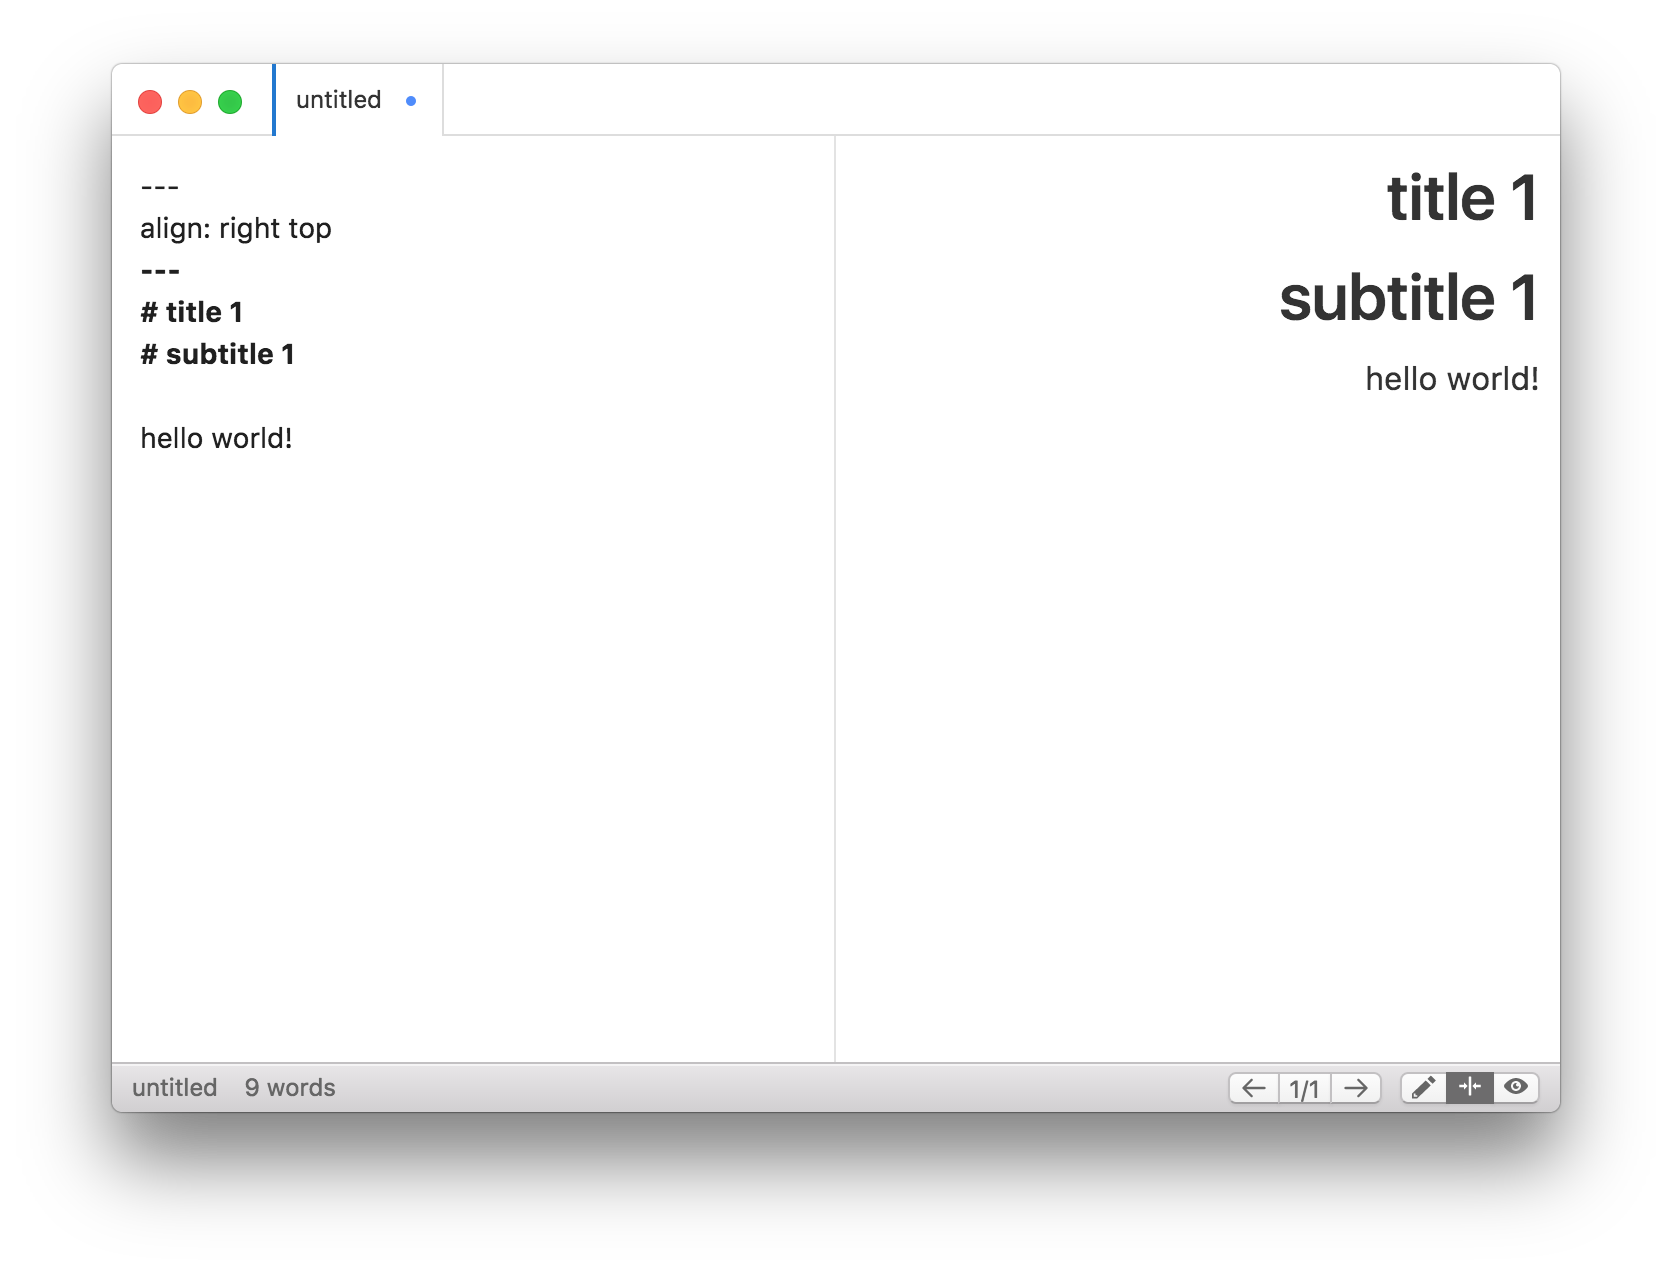1672x1272 pixels.
Task: Click the unsaved blue dot on untitled tab
Action: tap(411, 101)
